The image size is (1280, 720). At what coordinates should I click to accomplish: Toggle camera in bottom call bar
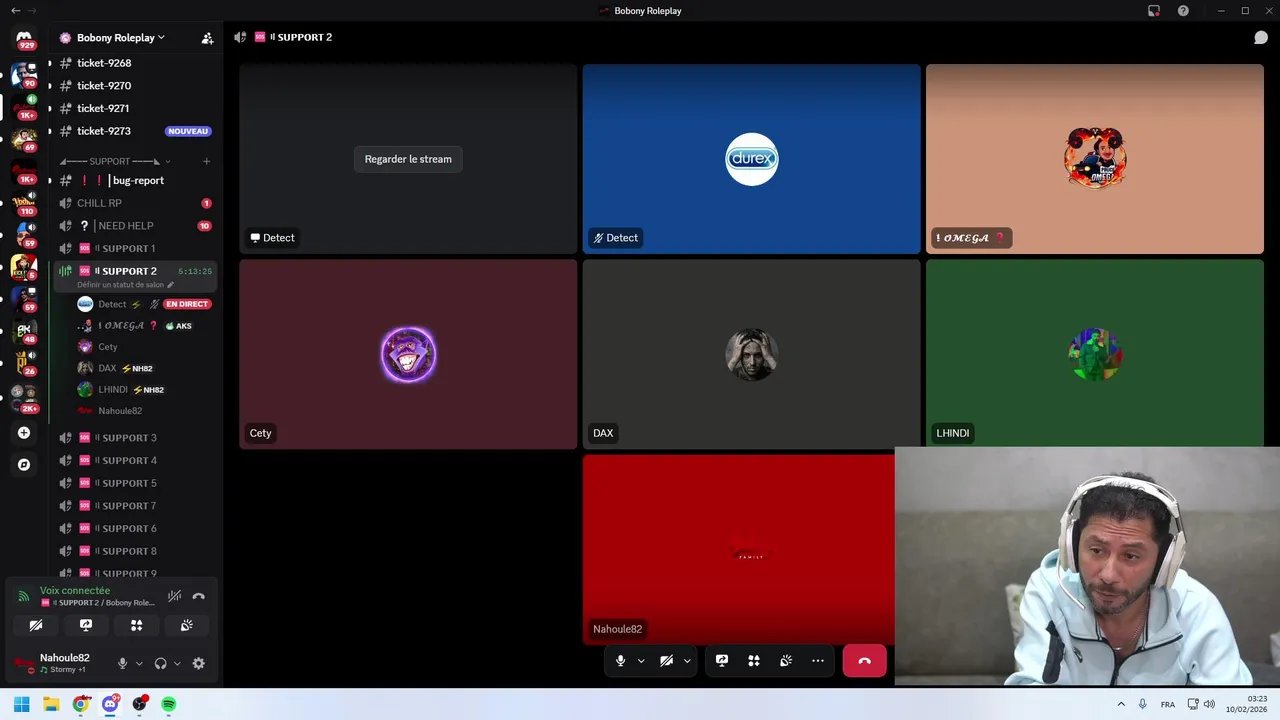tap(666, 661)
